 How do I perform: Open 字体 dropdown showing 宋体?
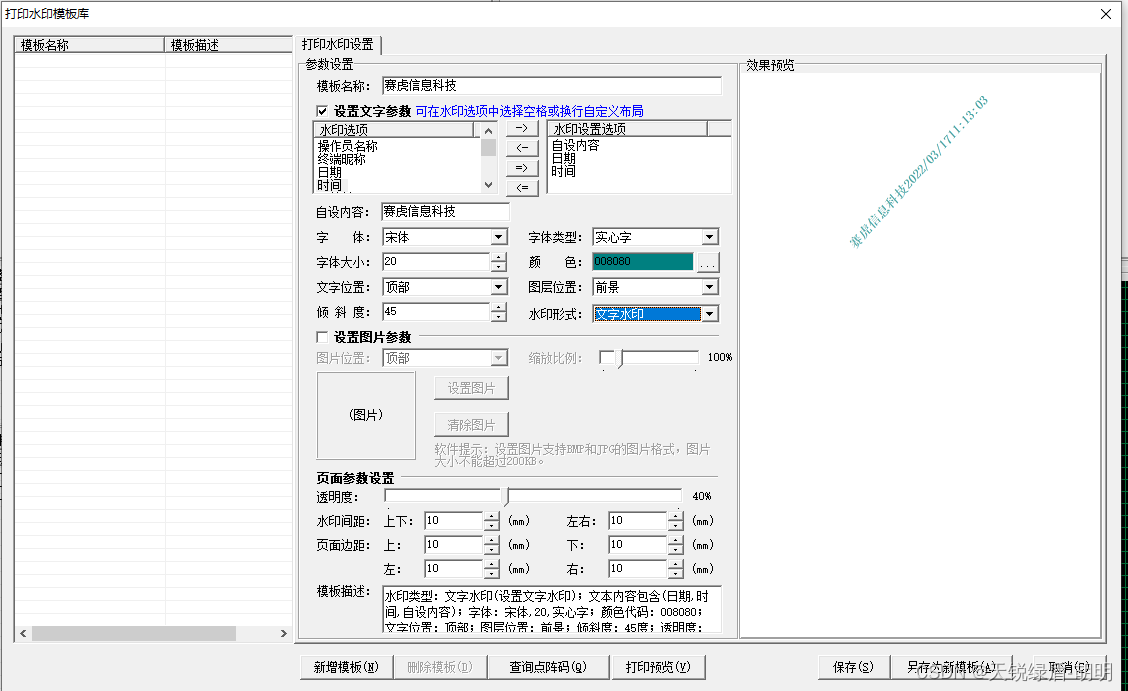click(x=499, y=237)
